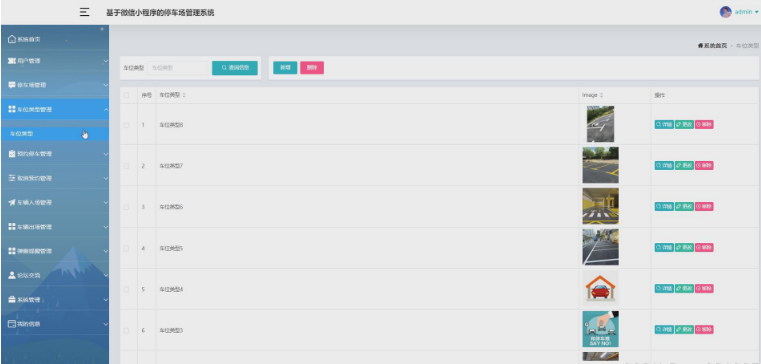Expand 车辆出场管理 with its chevron arrow
The image size is (761, 364).
coord(105,227)
